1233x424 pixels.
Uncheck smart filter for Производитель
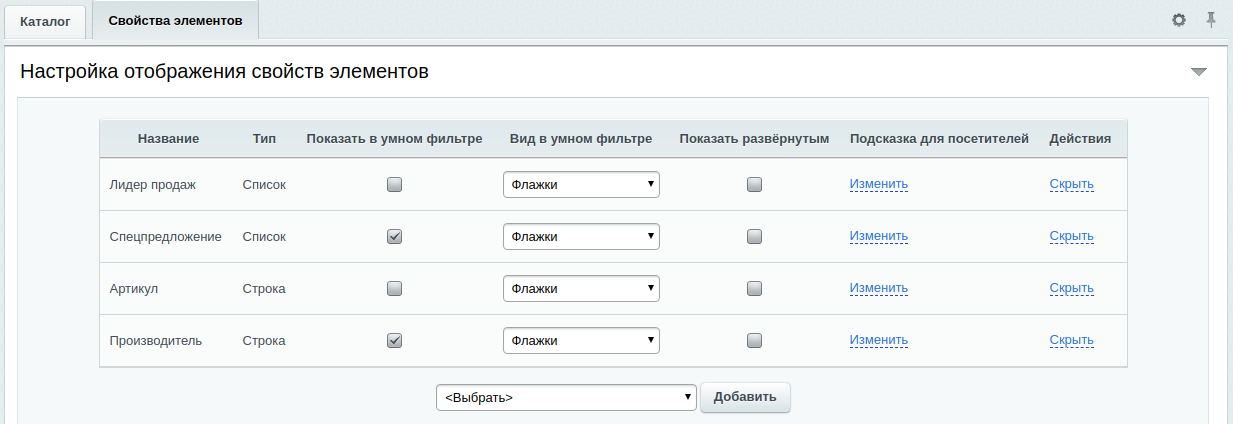click(x=395, y=340)
